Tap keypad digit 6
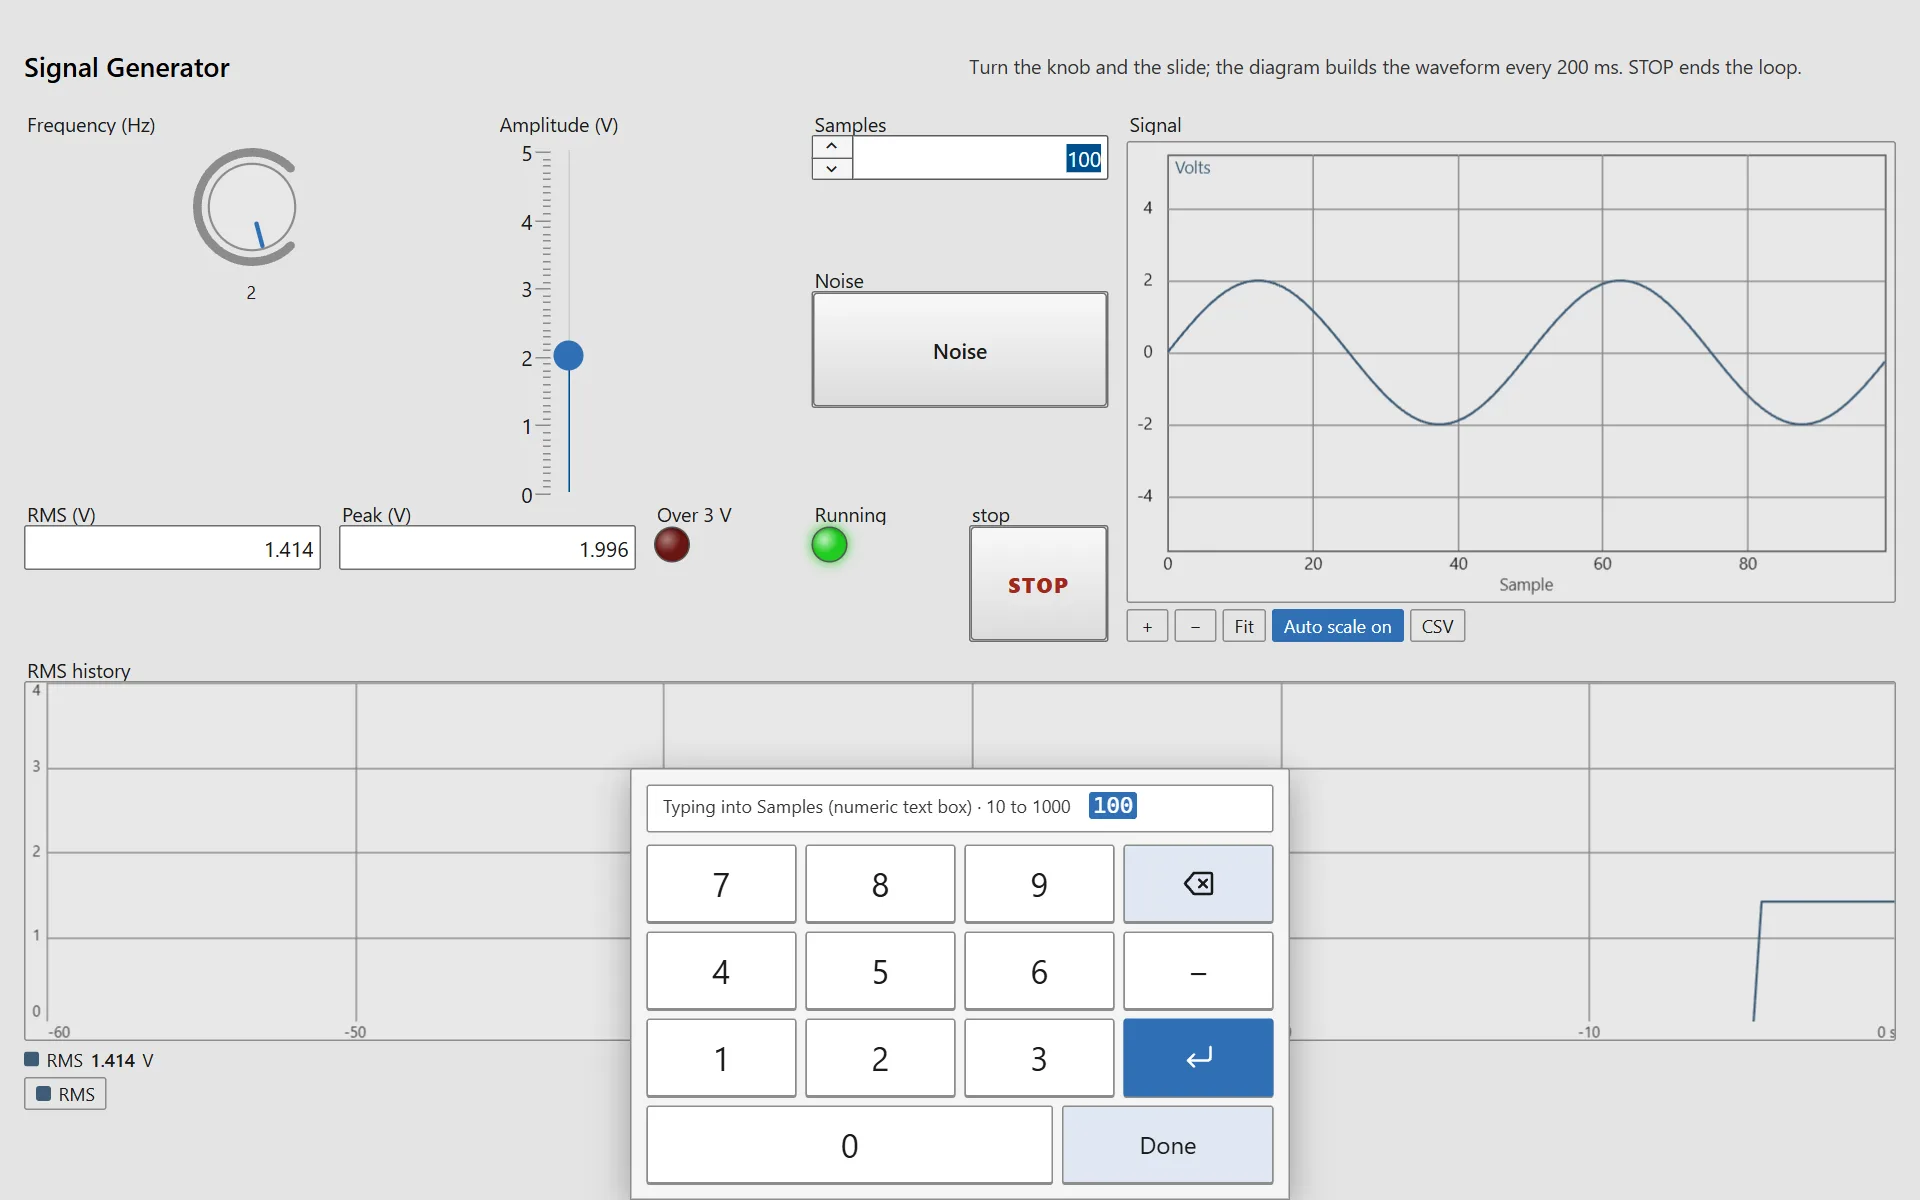The height and width of the screenshot is (1200, 1920). [x=1039, y=971]
